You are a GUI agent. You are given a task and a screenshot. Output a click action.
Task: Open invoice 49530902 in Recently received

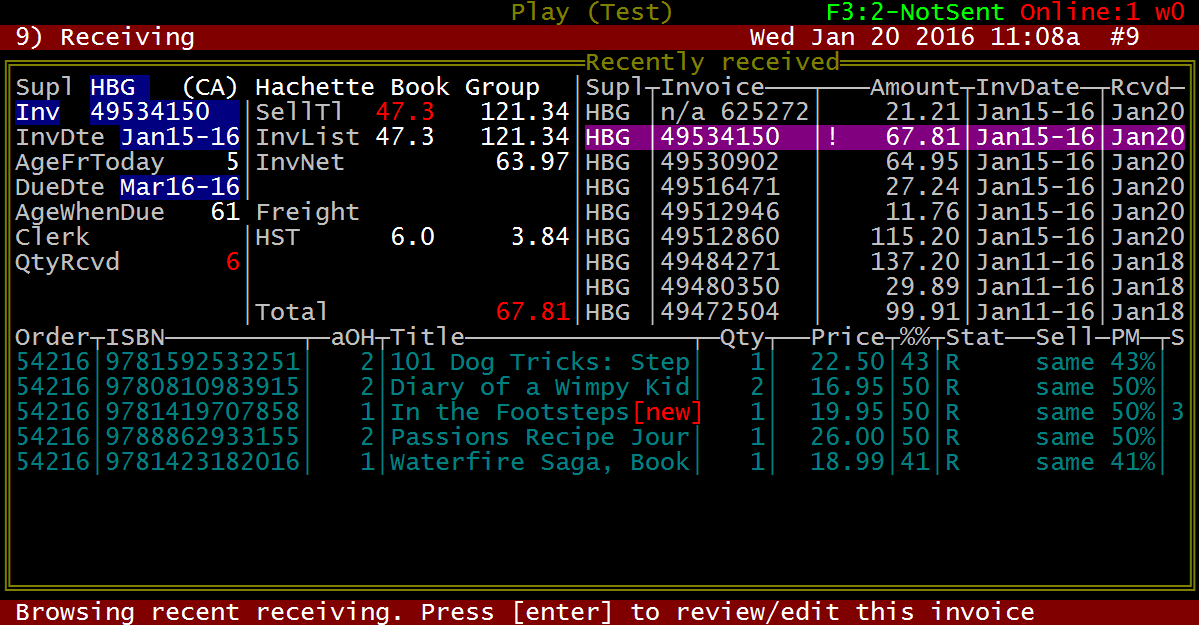[719, 162]
